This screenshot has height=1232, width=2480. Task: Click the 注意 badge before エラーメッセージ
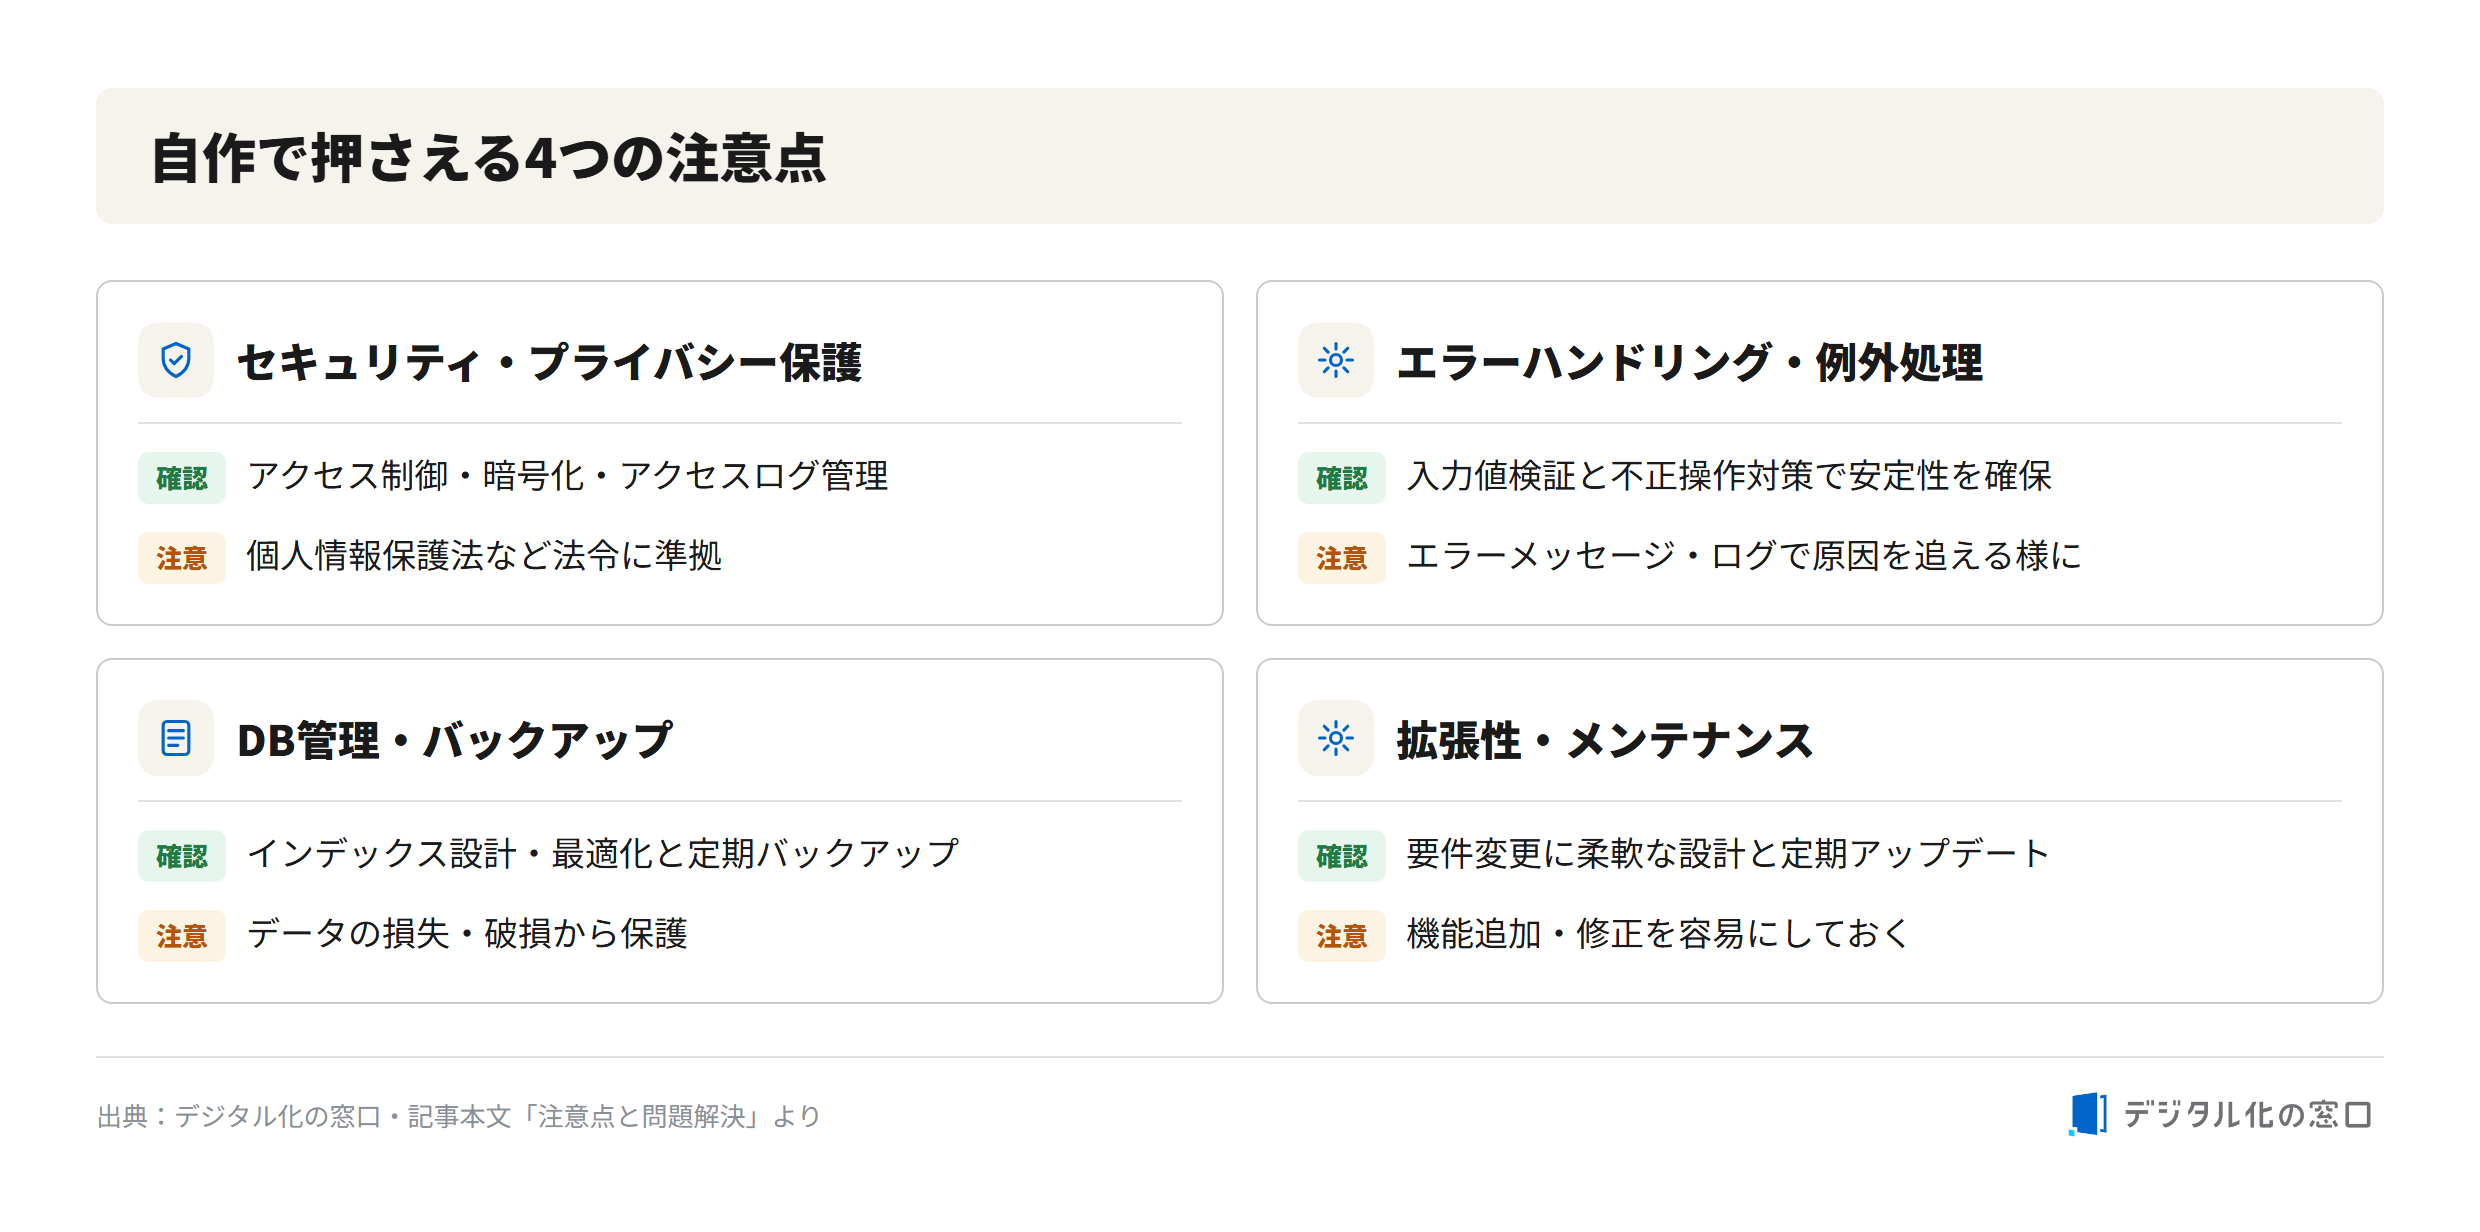click(x=1342, y=558)
